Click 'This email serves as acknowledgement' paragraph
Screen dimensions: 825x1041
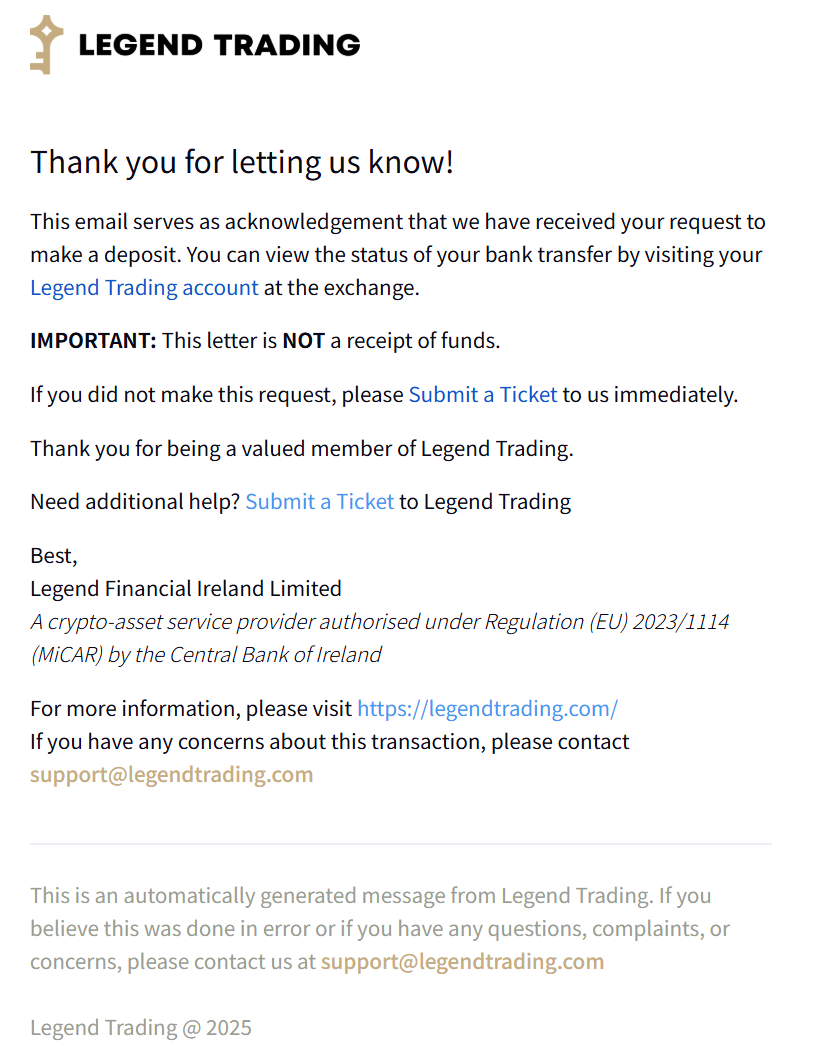click(x=398, y=254)
